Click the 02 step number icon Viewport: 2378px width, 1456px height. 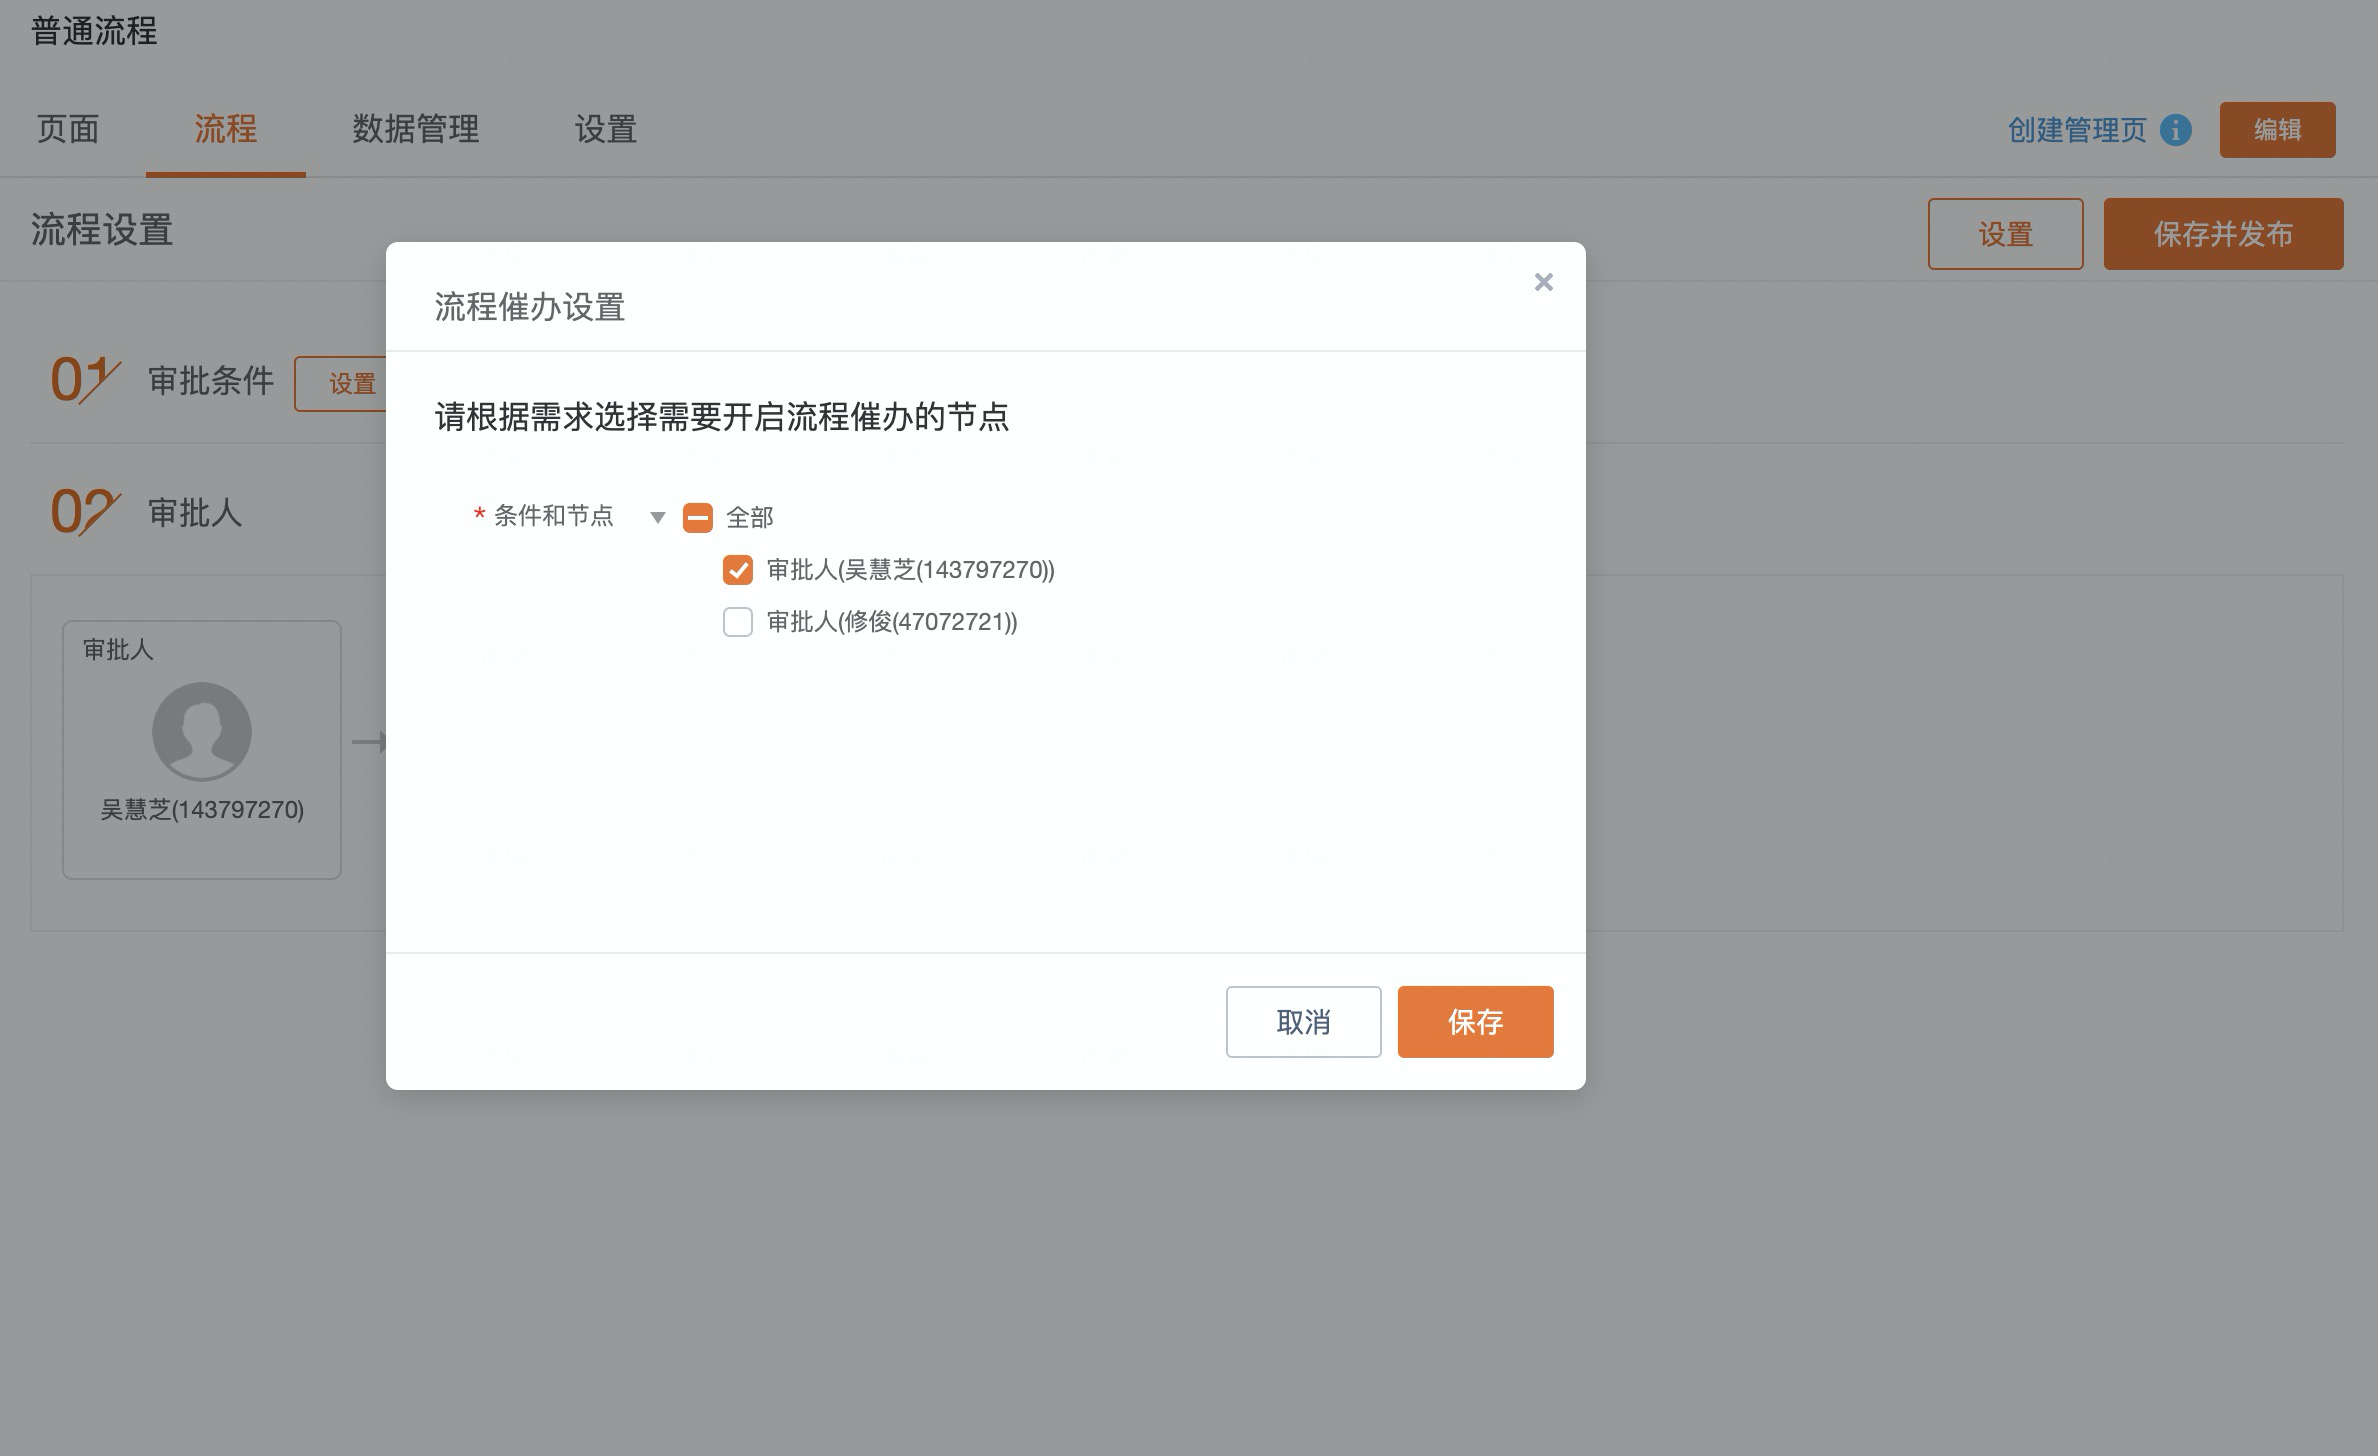pyautogui.click(x=85, y=512)
